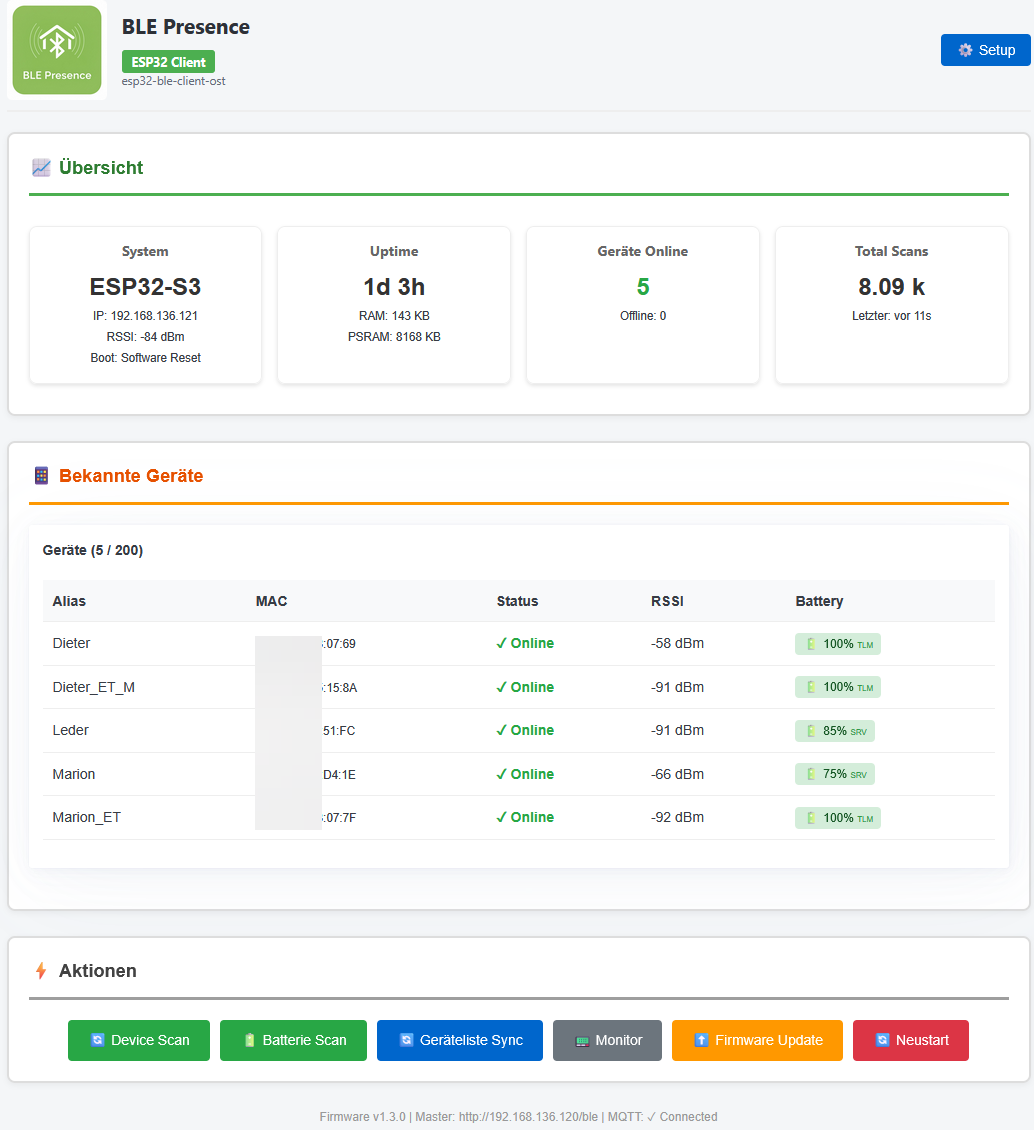Click the monitor icon on Monitor button
This screenshot has width=1034, height=1130.
tap(582, 1041)
